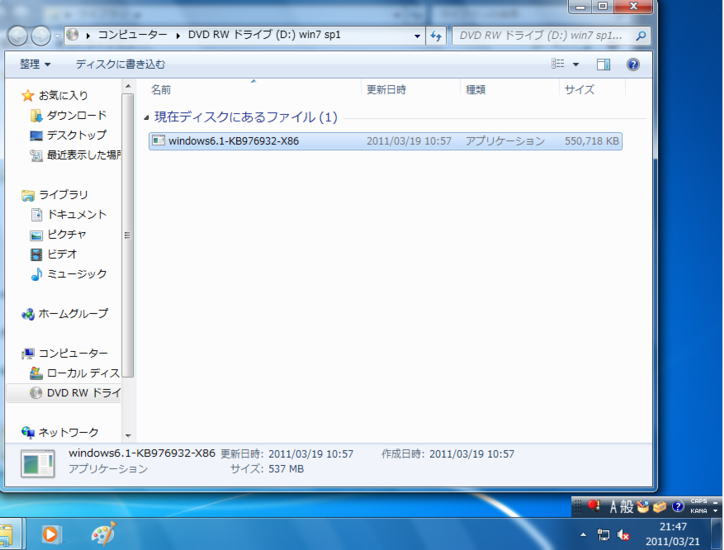Image resolution: width=724 pixels, height=550 pixels.
Task: Sort by 種類 column header
Action: tap(475, 90)
